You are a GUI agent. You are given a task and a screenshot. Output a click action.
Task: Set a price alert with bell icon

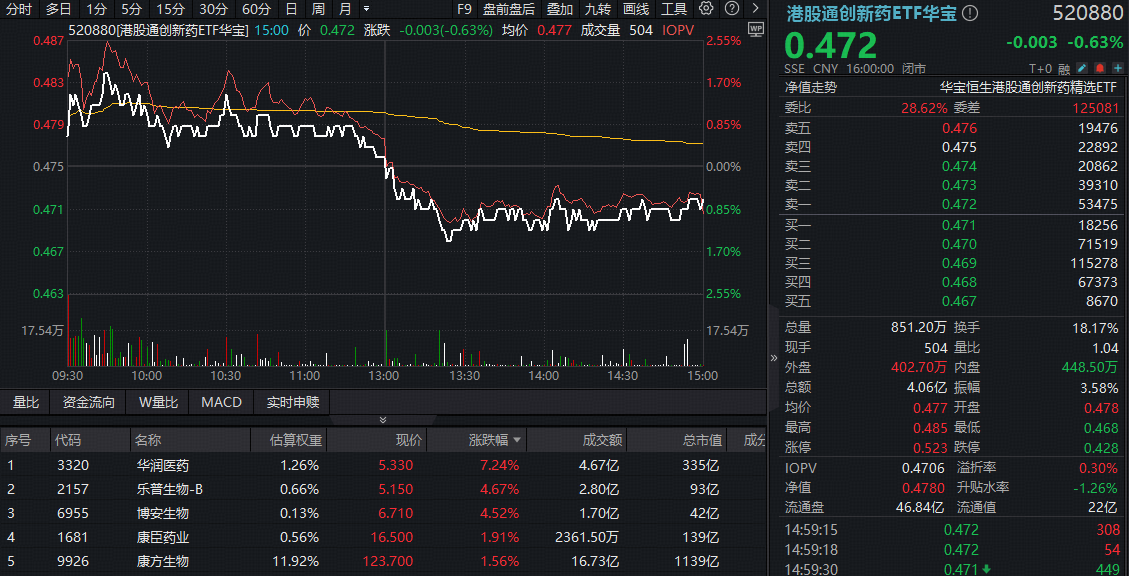pos(1099,68)
